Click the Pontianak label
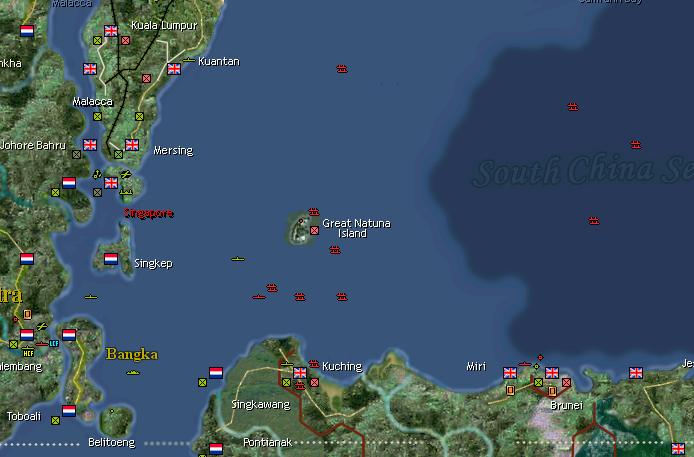This screenshot has width=694, height=457. click(x=267, y=442)
